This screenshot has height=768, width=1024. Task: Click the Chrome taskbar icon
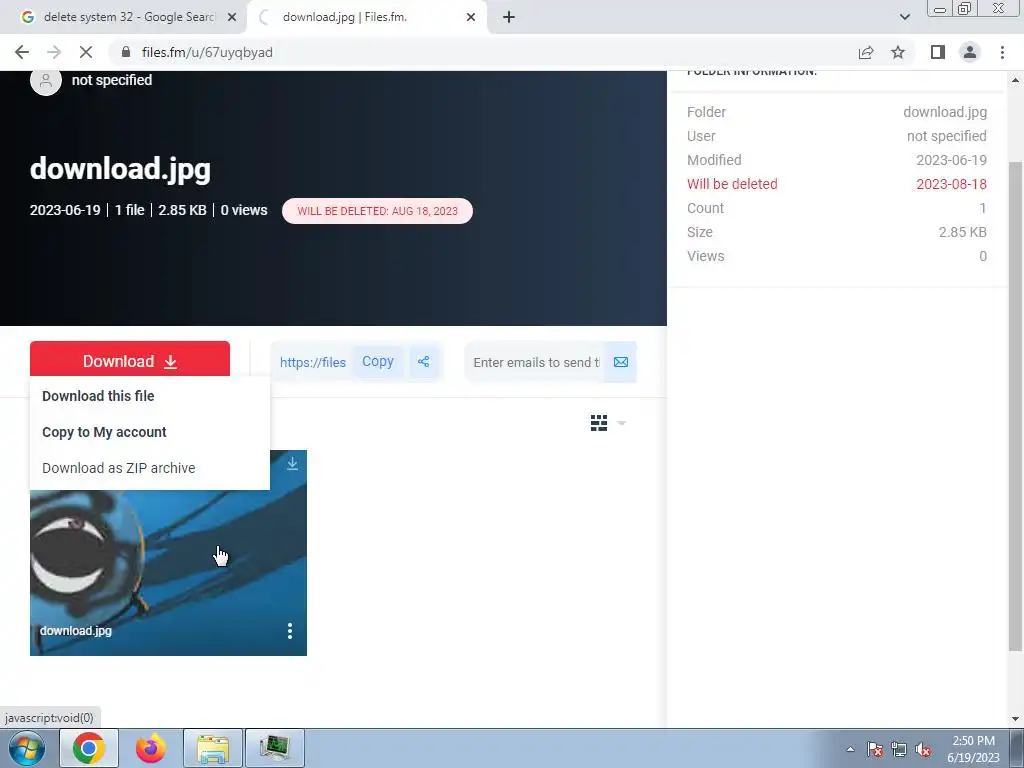(89, 748)
